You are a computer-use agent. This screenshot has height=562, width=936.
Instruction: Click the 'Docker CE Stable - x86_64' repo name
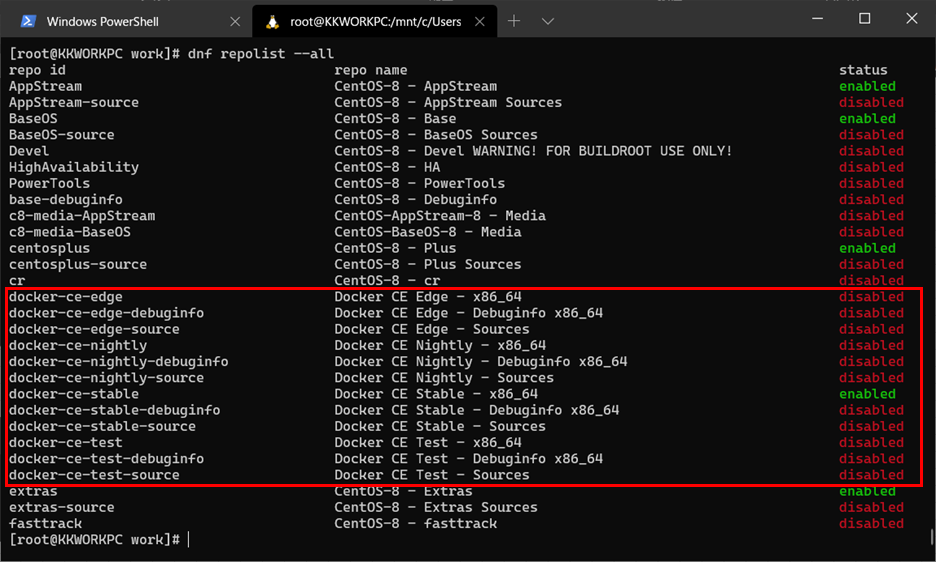436,394
